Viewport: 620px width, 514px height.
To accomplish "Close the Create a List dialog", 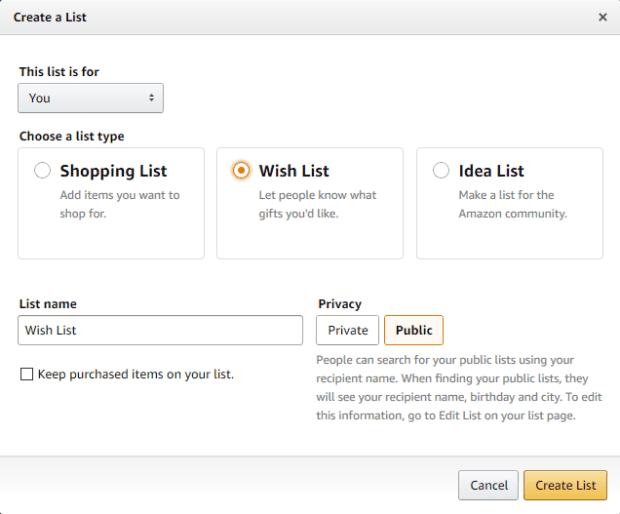I will [x=602, y=17].
